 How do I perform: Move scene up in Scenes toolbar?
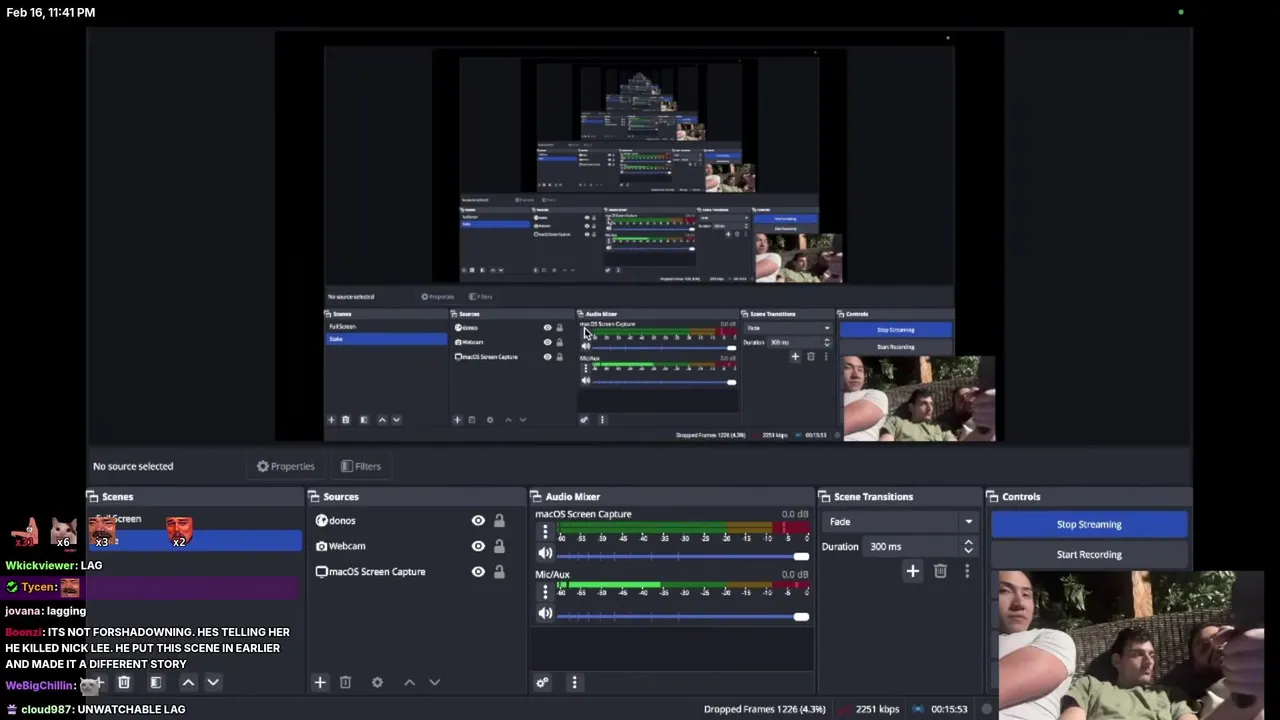(188, 682)
